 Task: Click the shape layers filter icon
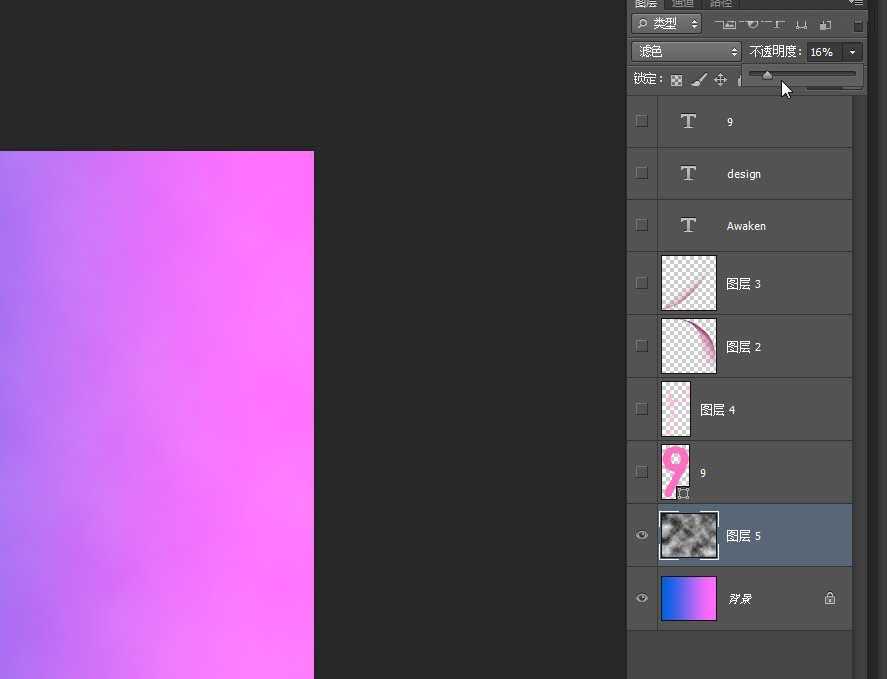(800, 23)
